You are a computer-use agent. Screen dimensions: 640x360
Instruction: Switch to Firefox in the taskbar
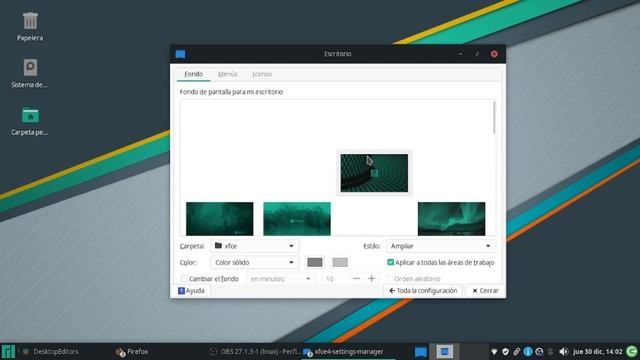click(x=133, y=351)
